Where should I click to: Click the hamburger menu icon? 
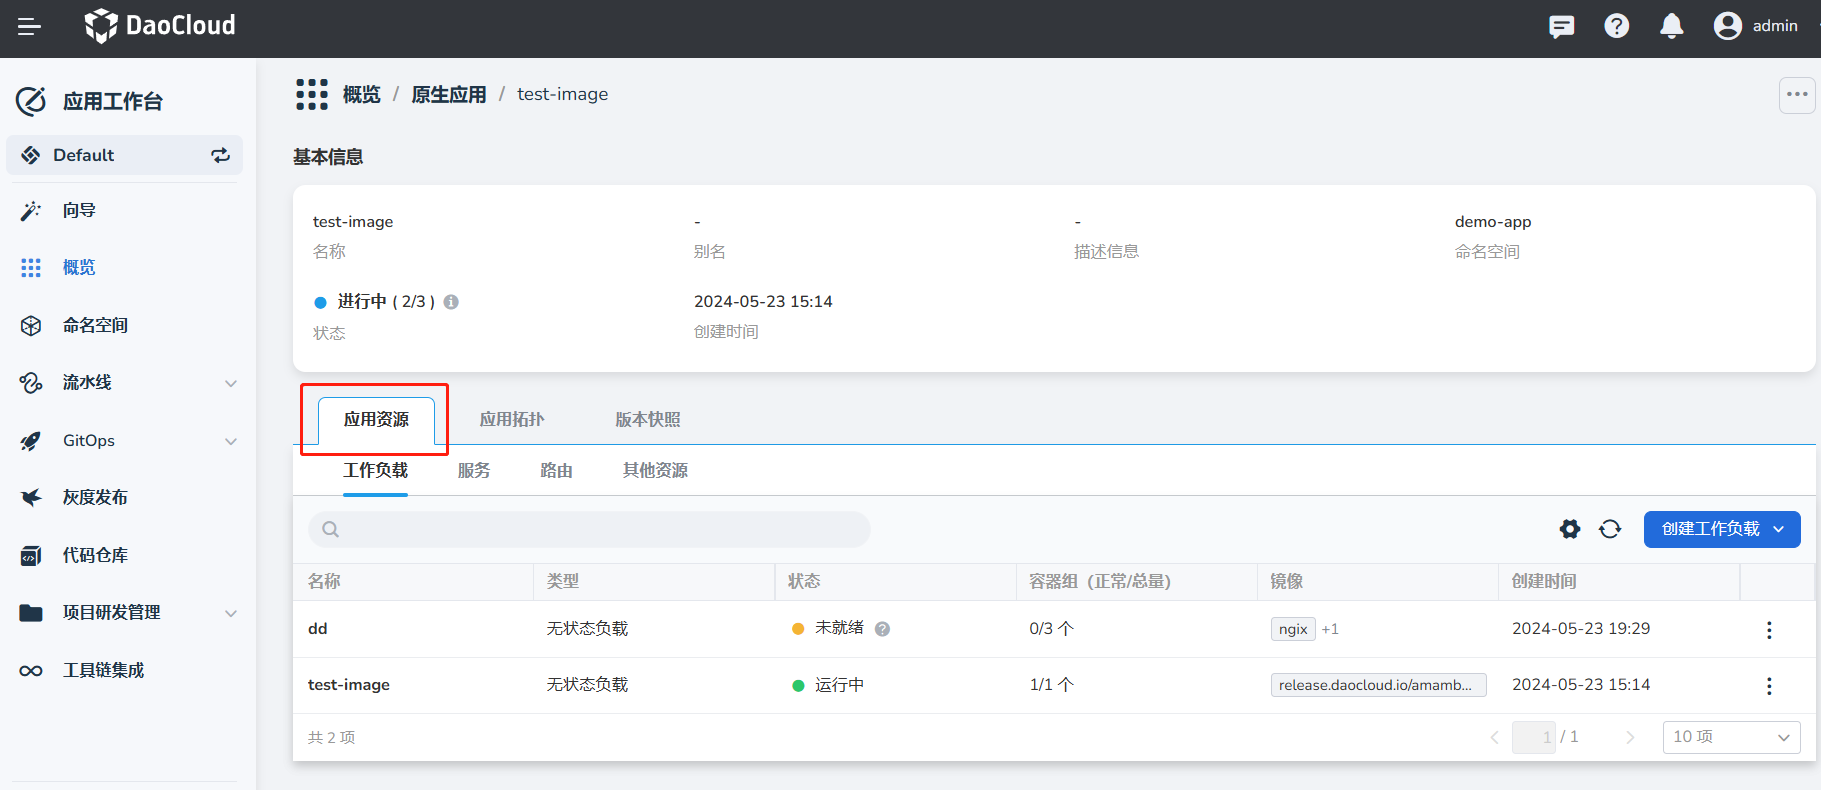point(29,27)
